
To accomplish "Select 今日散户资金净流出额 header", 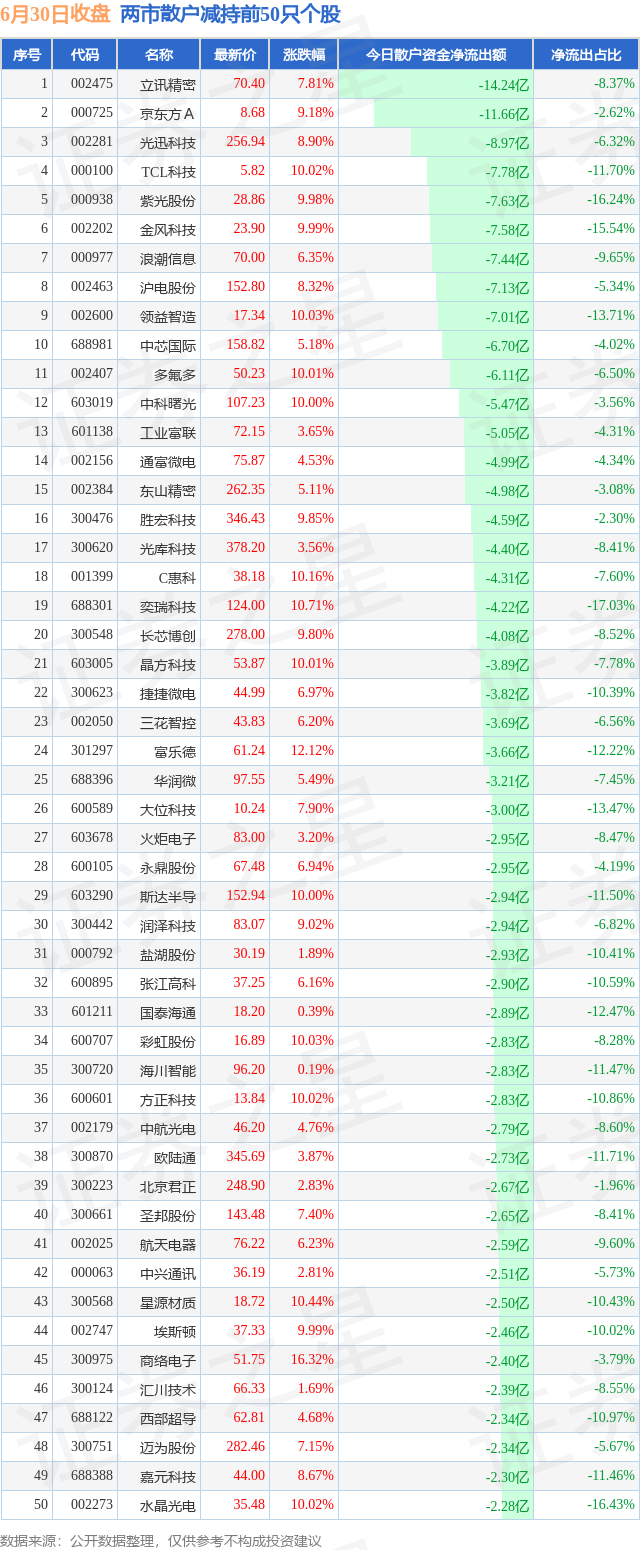I will [x=435, y=55].
